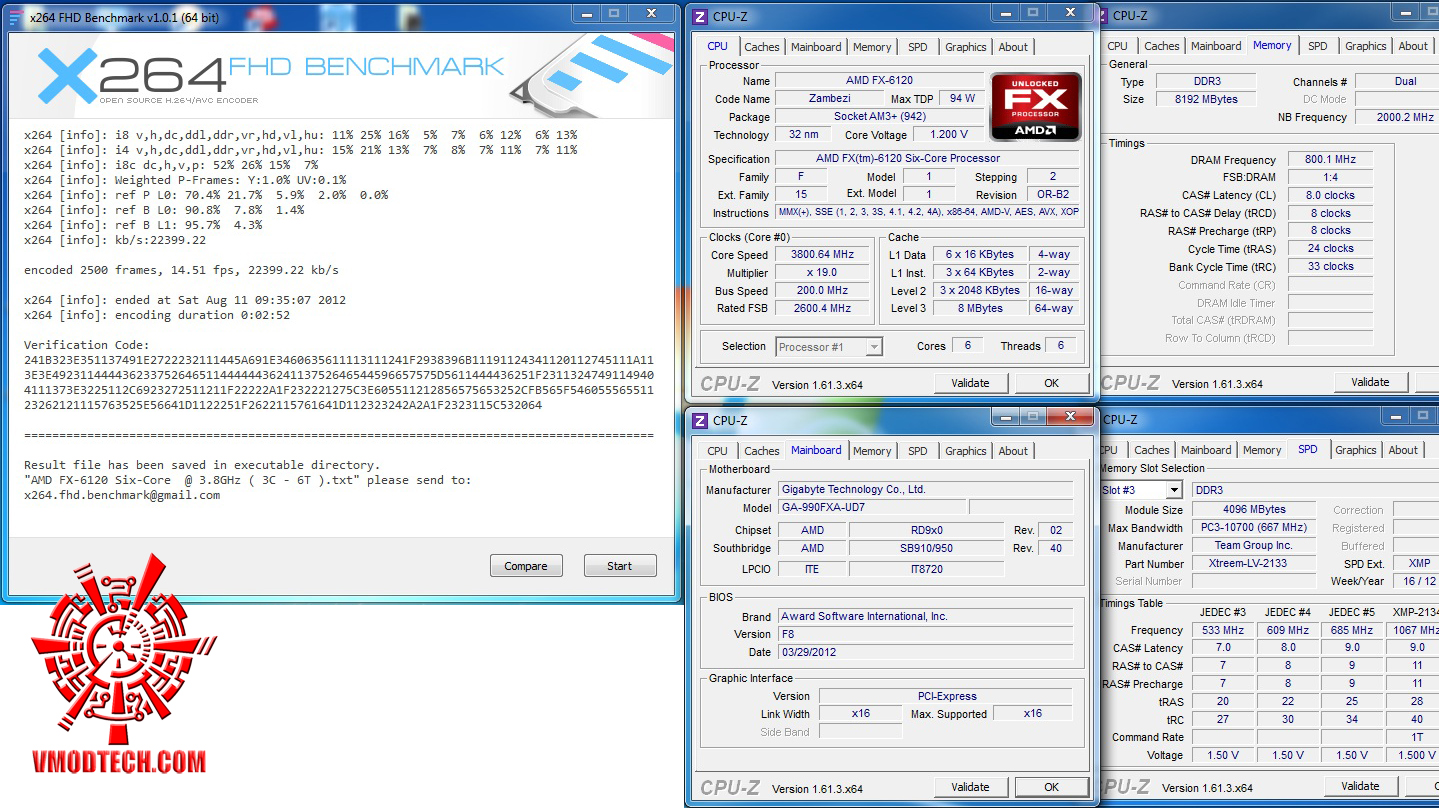The image size is (1439, 808).
Task: Go to Memory tab in the SPD slot window
Action: [1262, 450]
